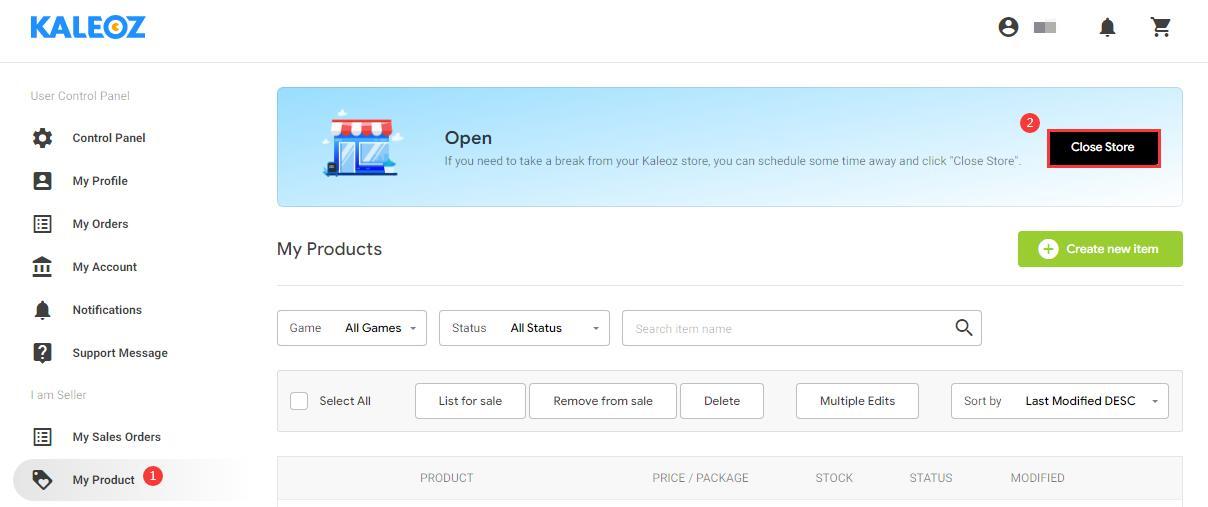Click the plus icon on Create new item
The image size is (1208, 507).
point(1048,249)
